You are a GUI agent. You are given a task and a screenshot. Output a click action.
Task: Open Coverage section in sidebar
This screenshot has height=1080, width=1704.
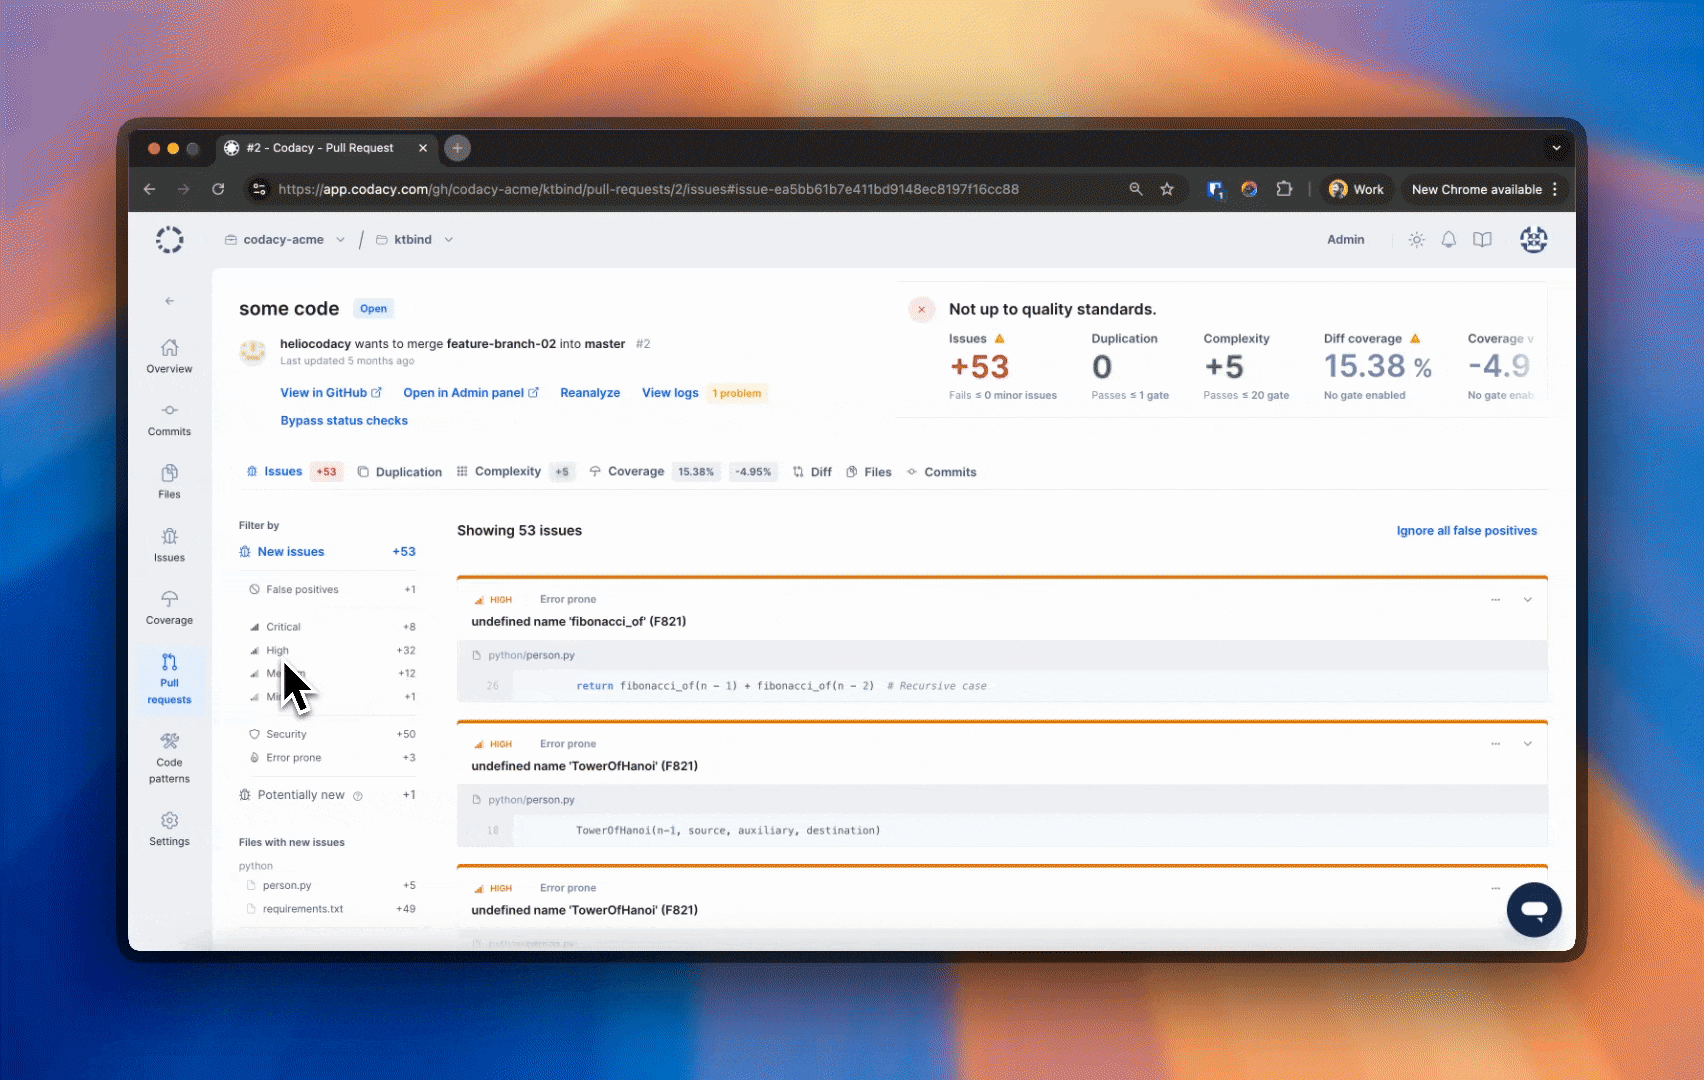tap(169, 608)
